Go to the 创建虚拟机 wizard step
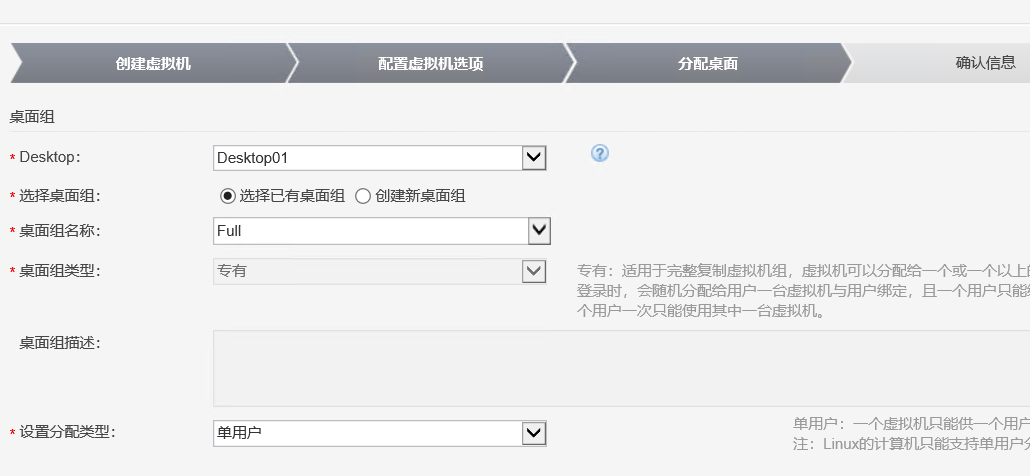This screenshot has height=476, width=1030. [x=153, y=64]
